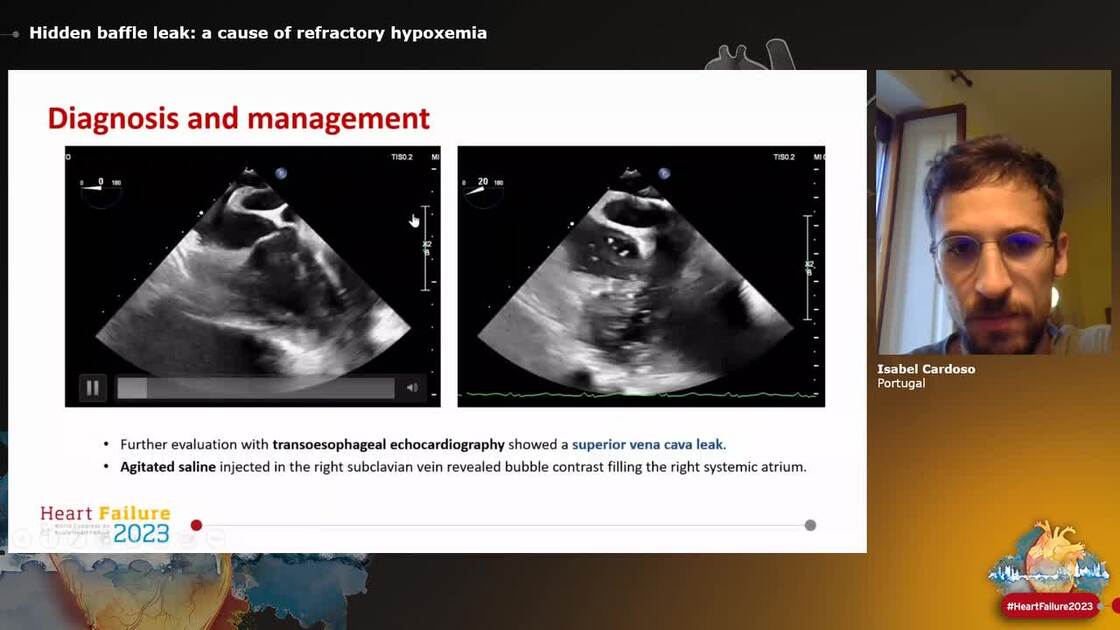Toggle the TIS0.2 indicator on the right echo
The image size is (1120, 630).
785,156
